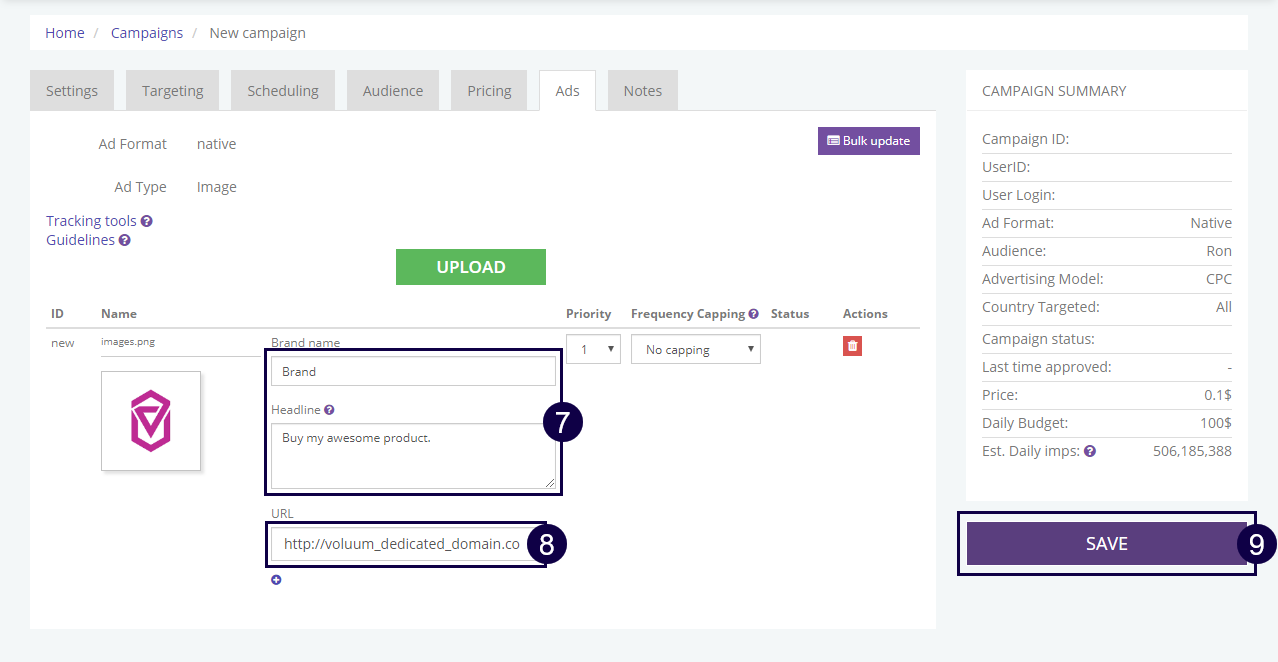Screen dimensions: 1278x662
Task: Click the red trash delete icon
Action: tap(852, 346)
